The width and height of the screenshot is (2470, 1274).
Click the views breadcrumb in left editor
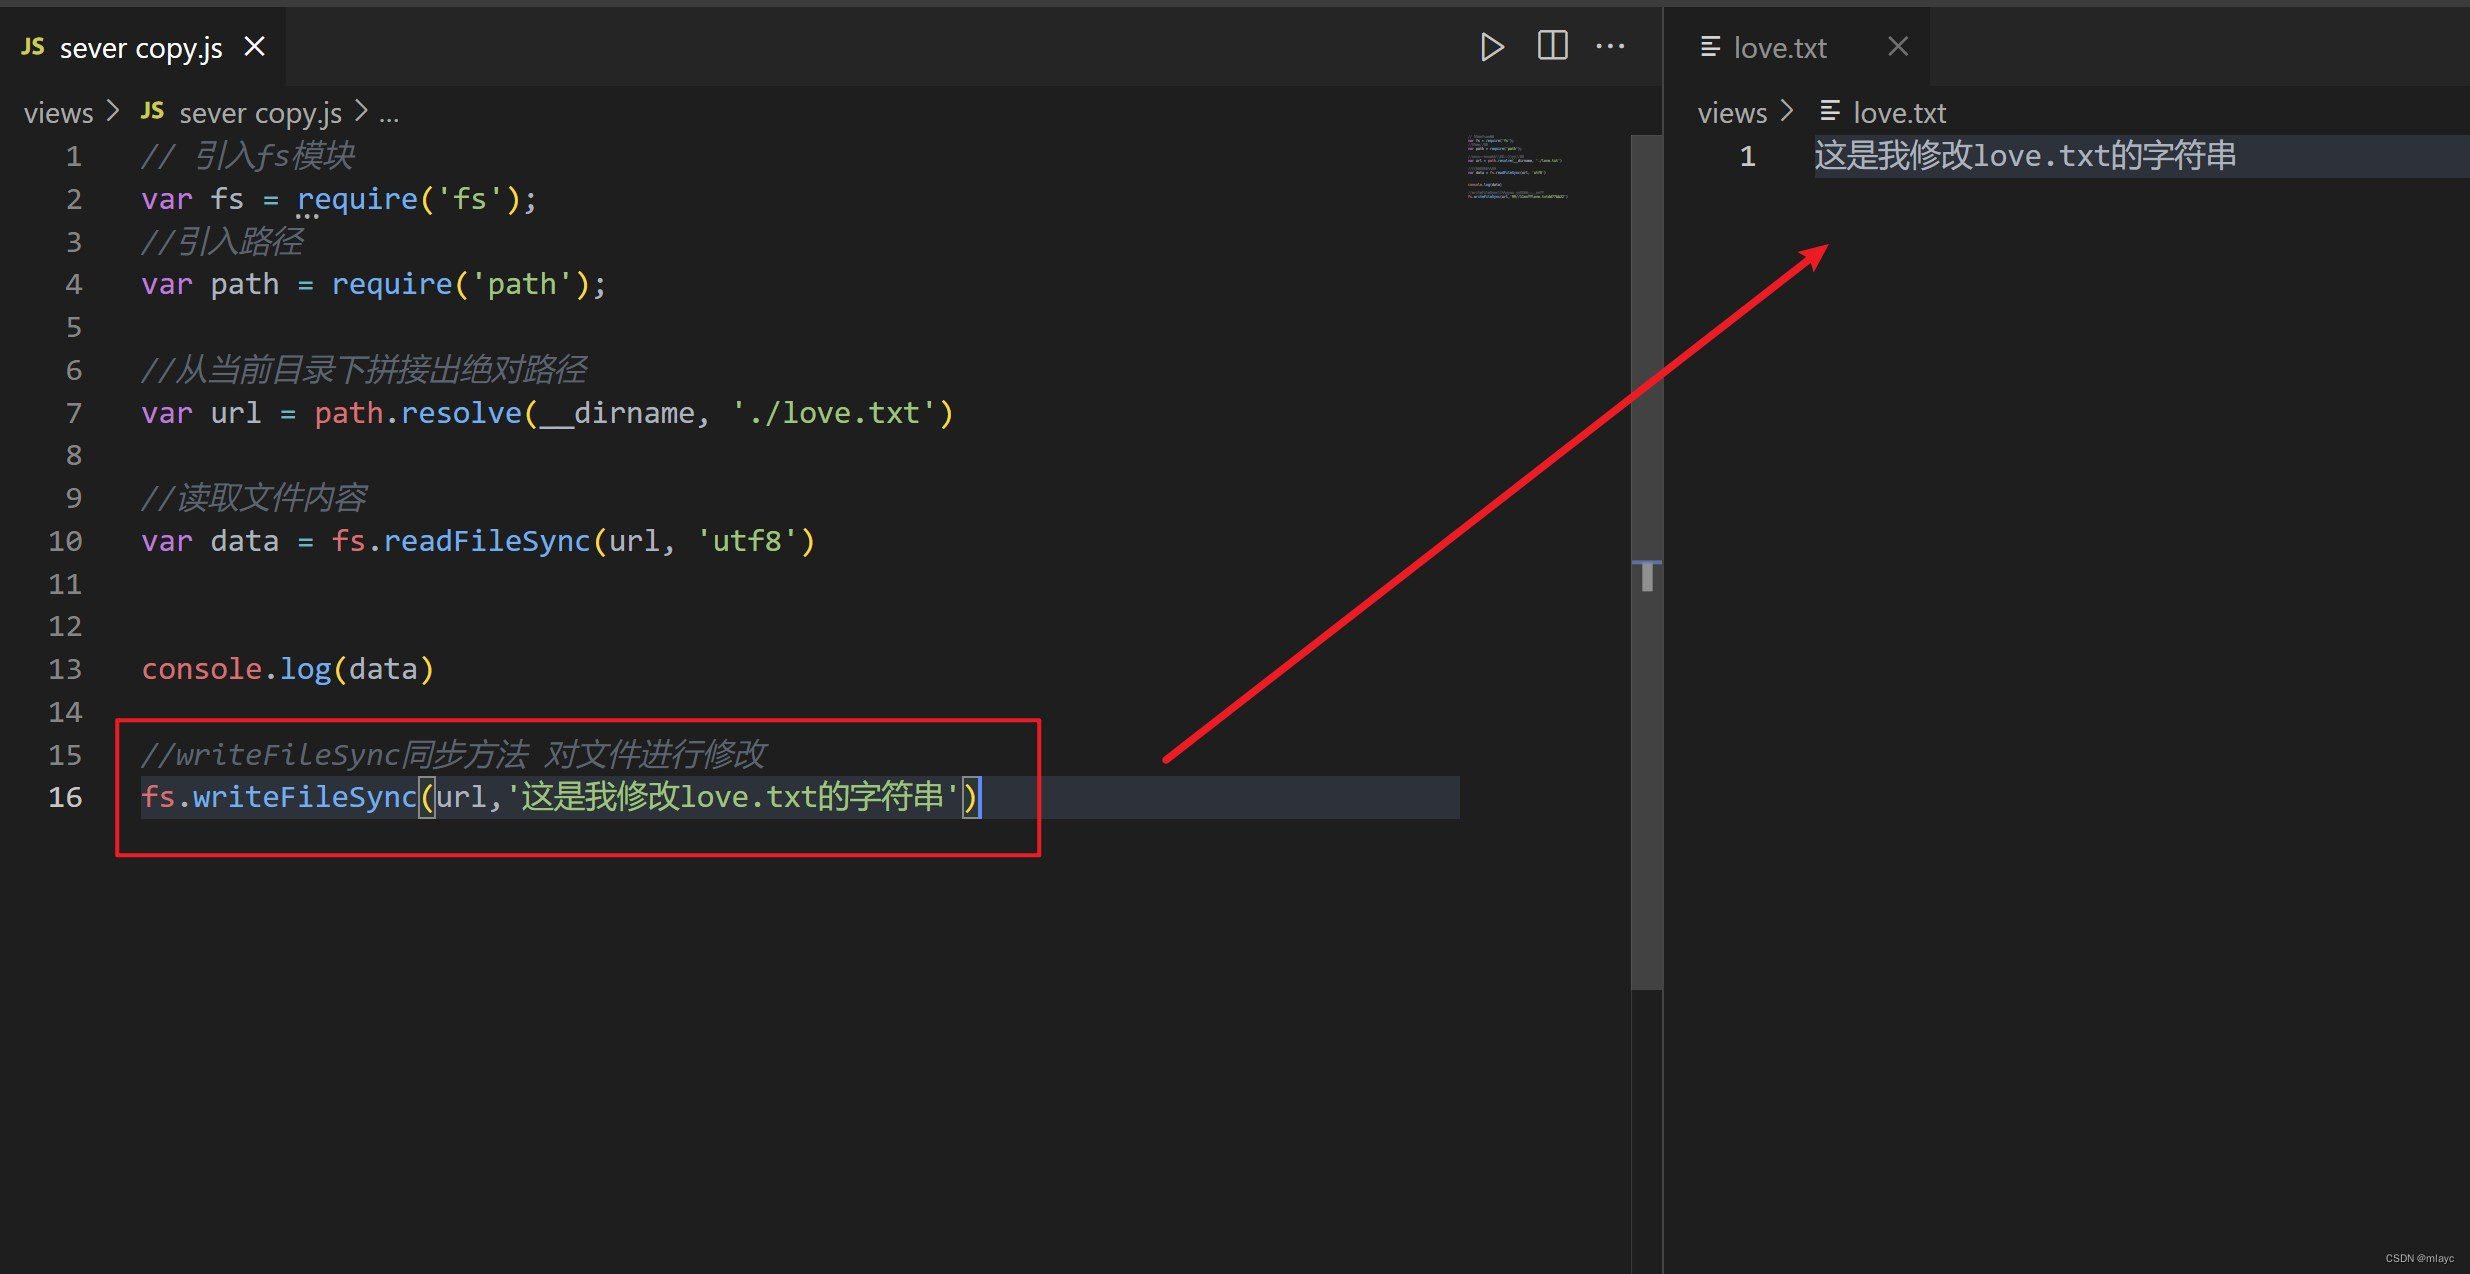(x=58, y=113)
